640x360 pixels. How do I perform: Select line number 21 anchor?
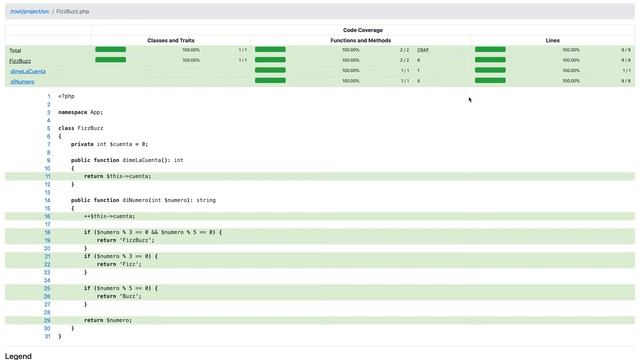point(48,256)
